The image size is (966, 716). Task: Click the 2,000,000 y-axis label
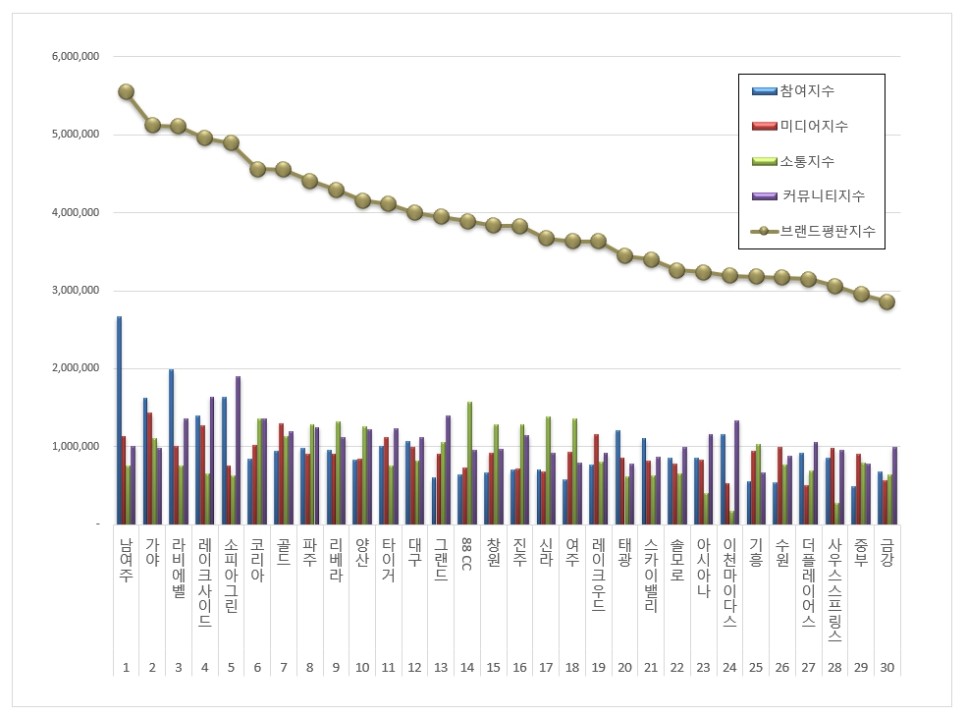pyautogui.click(x=75, y=368)
